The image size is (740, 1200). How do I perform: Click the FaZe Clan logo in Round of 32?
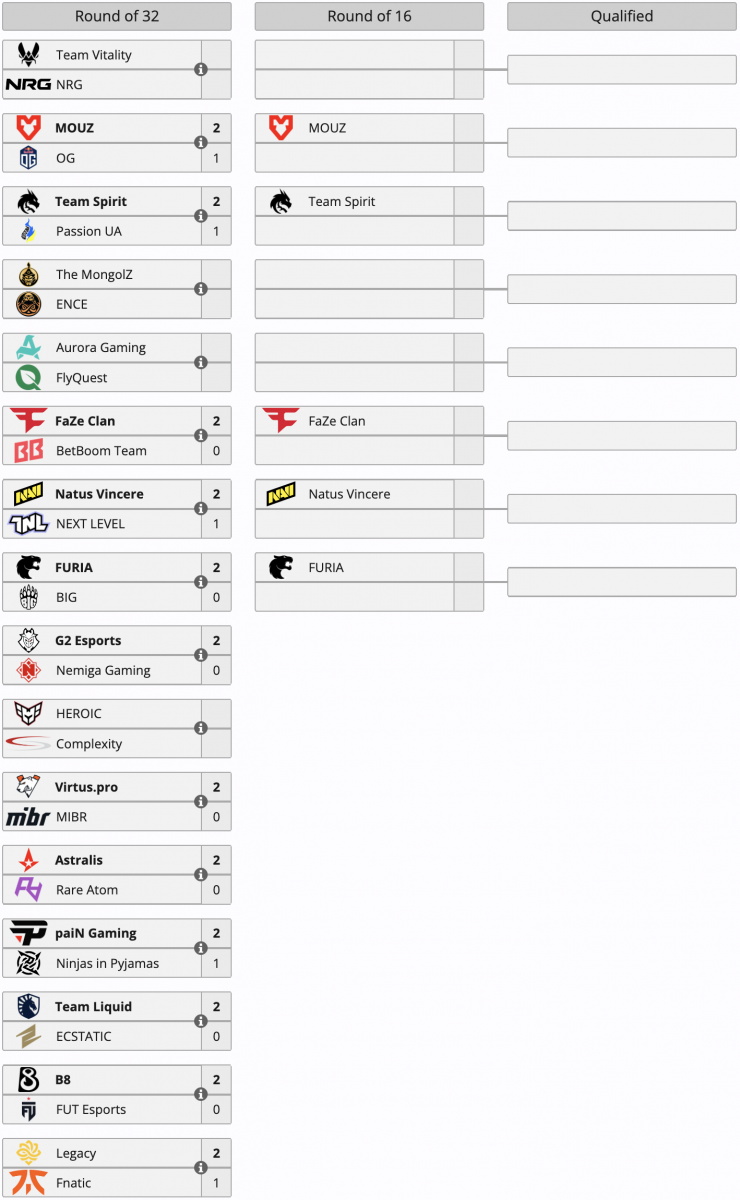tap(28, 421)
